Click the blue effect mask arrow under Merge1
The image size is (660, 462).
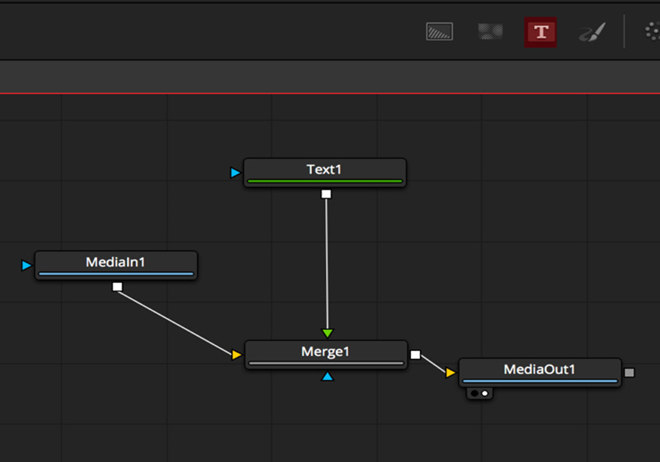327,377
